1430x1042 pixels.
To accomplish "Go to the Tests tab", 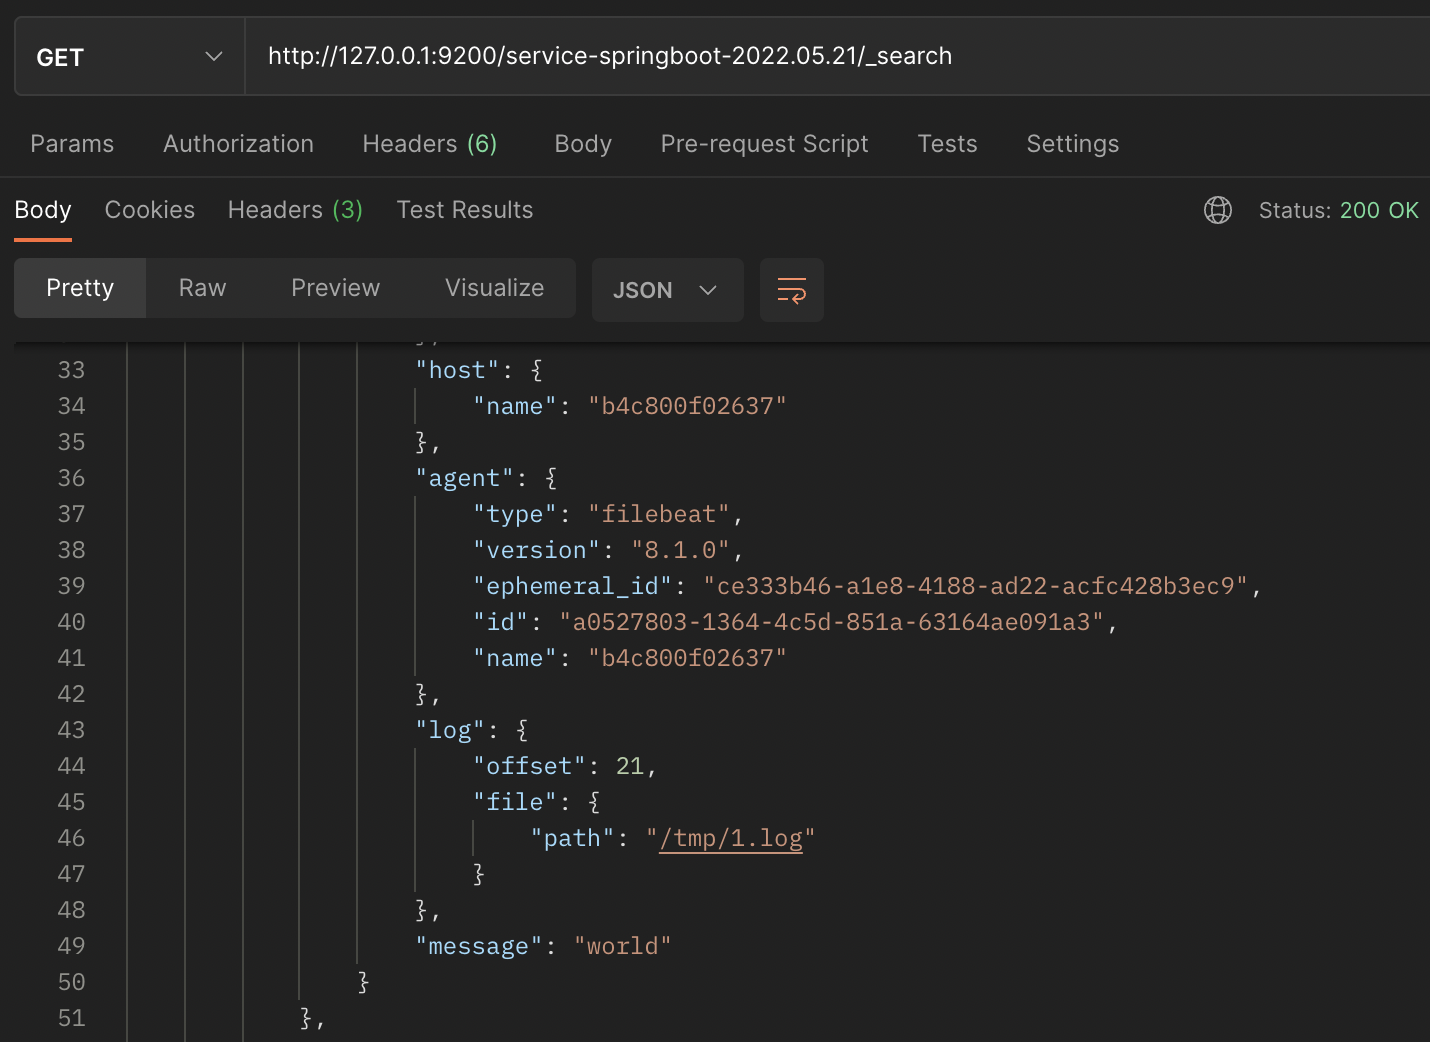I will (947, 144).
